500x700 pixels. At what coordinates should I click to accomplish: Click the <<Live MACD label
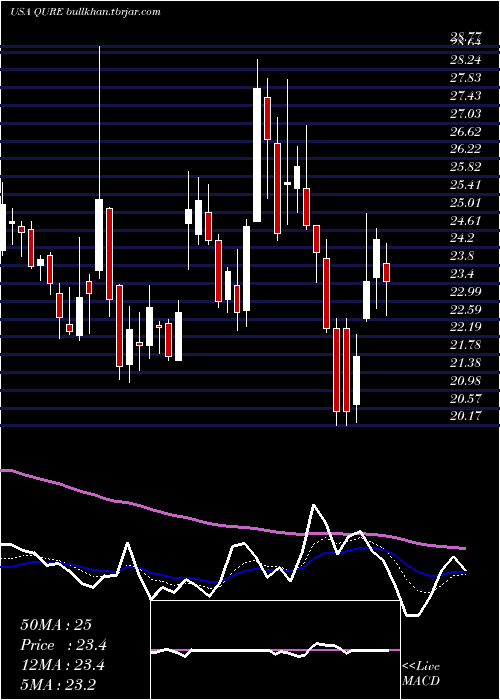coord(421,674)
